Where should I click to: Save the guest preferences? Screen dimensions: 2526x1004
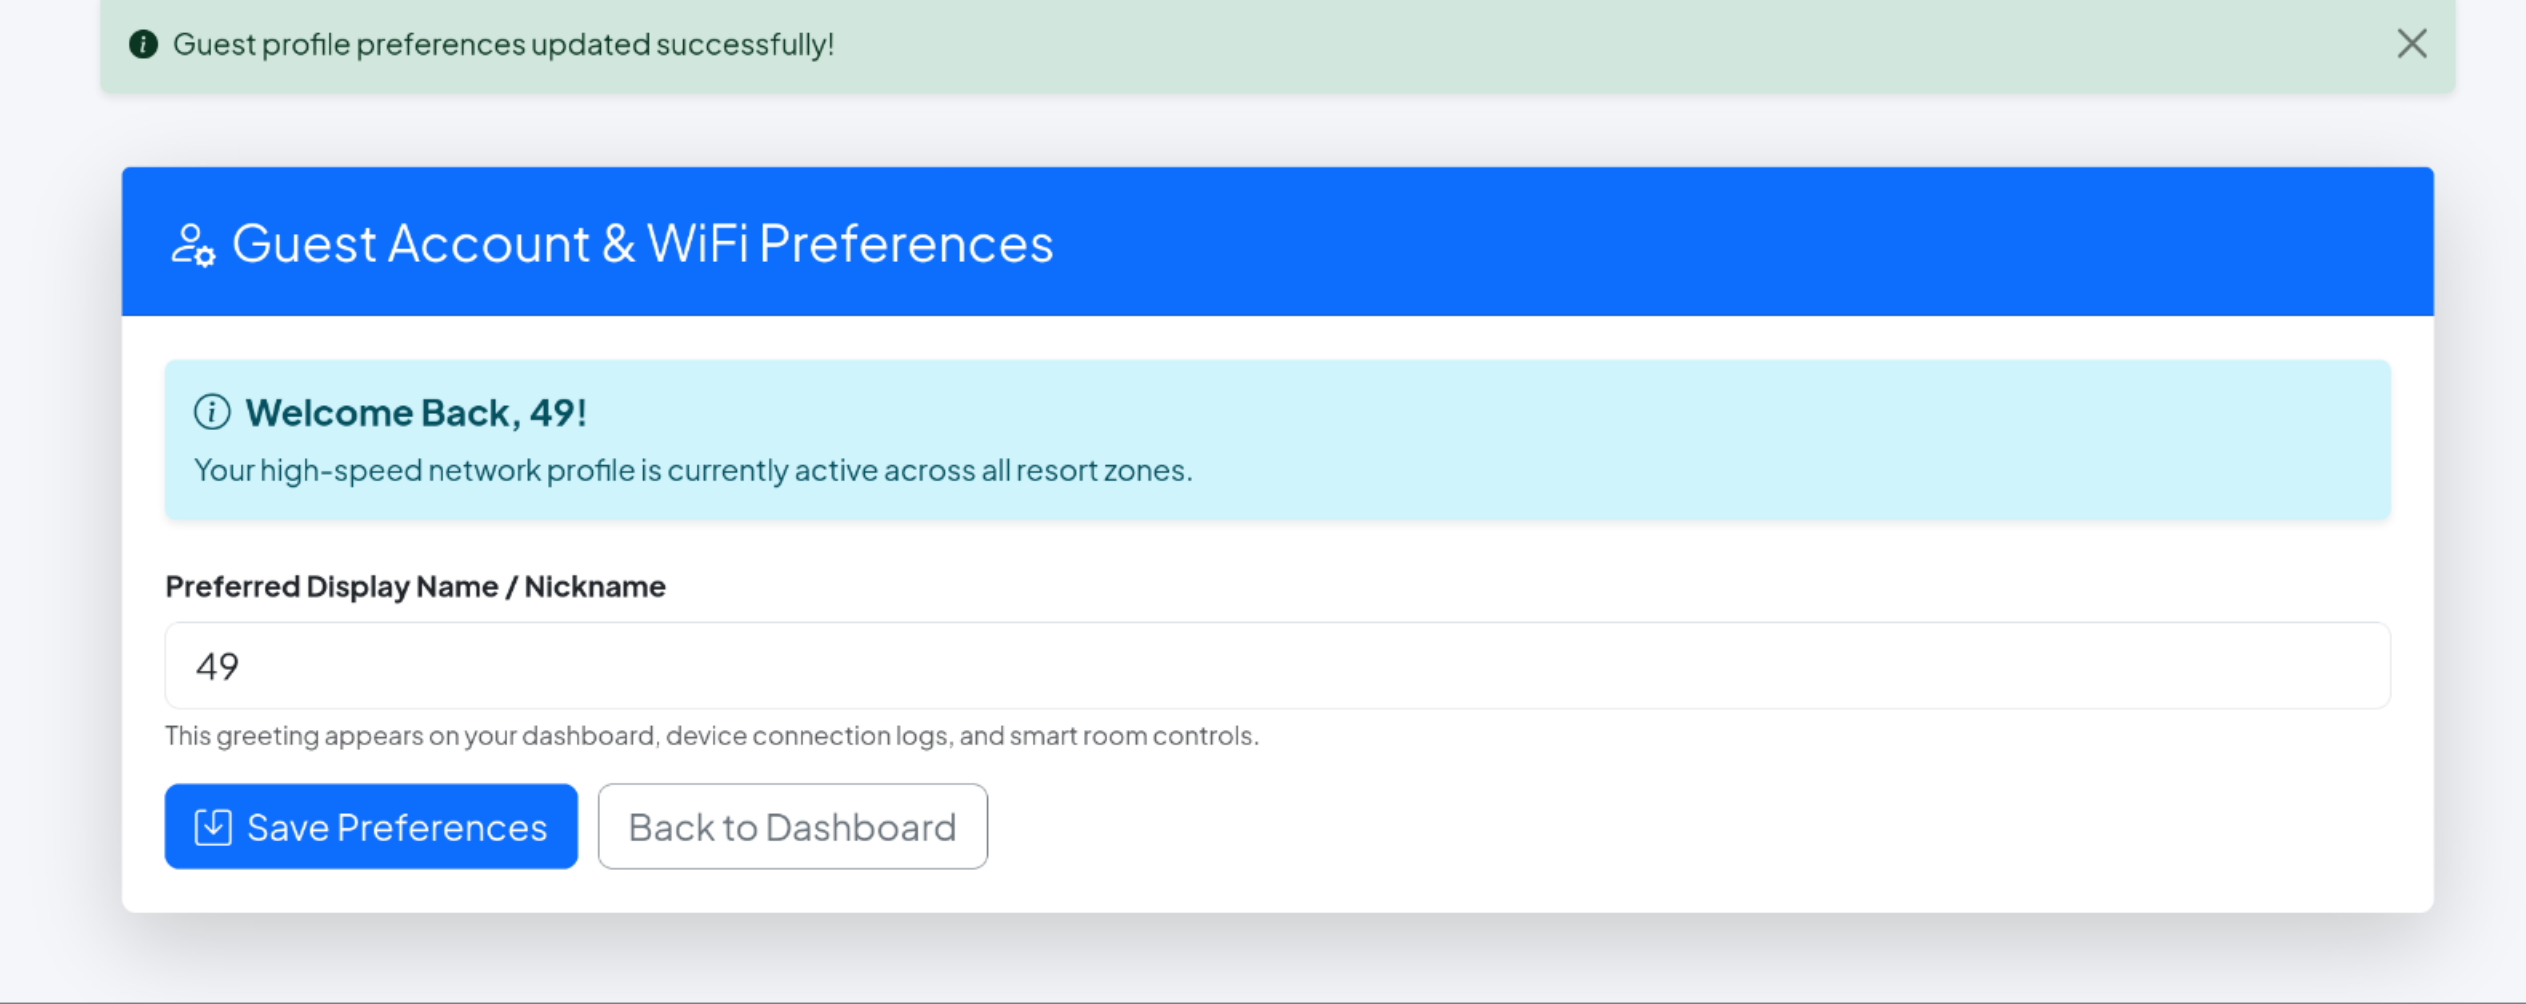tap(371, 826)
